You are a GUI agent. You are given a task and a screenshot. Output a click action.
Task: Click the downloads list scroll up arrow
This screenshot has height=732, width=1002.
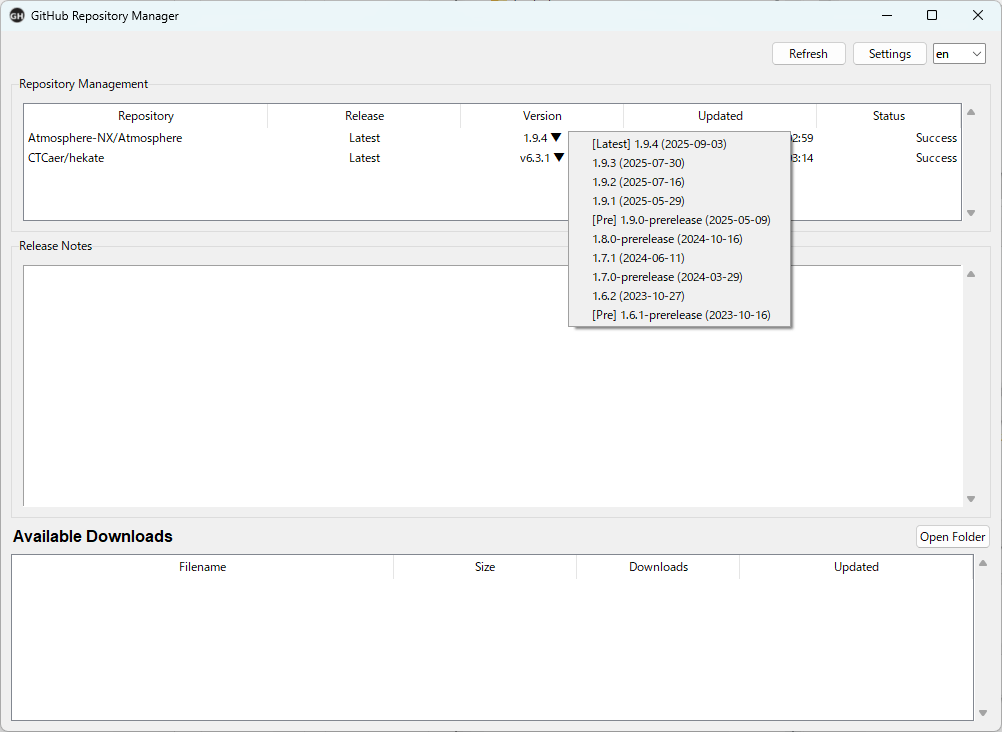[983, 563]
